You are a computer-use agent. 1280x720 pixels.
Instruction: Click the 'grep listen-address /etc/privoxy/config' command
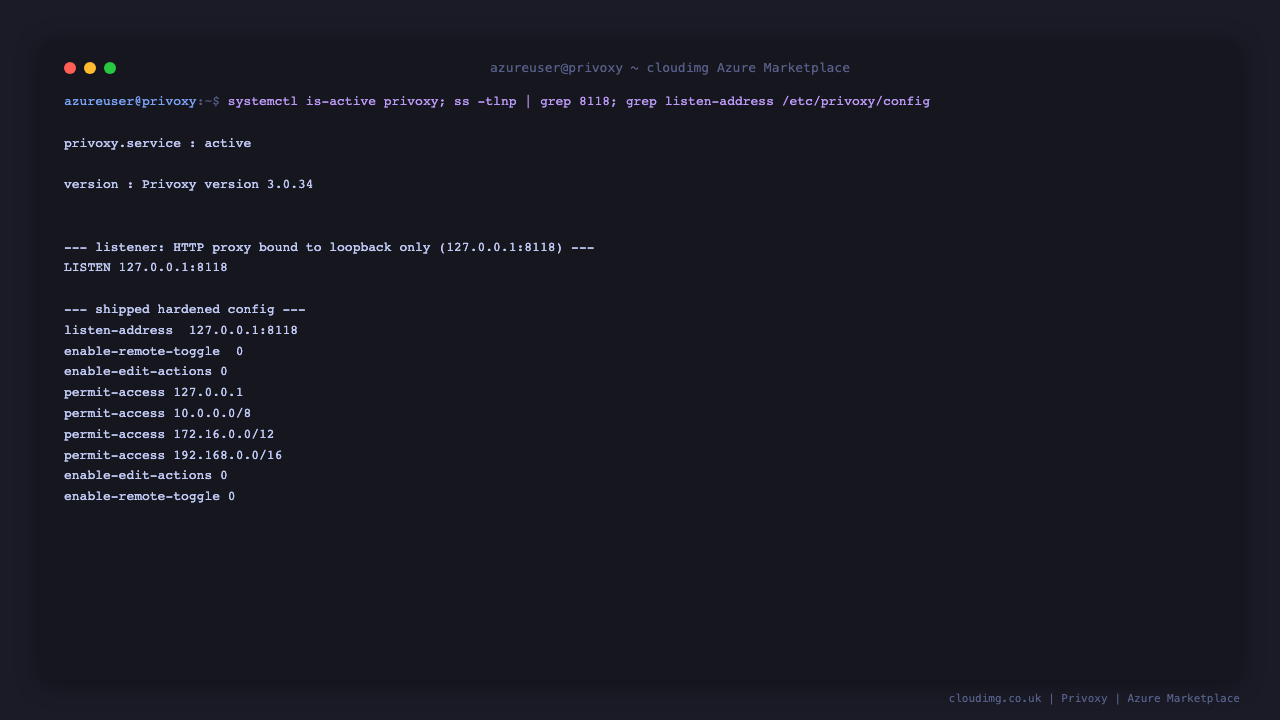pyautogui.click(x=778, y=101)
